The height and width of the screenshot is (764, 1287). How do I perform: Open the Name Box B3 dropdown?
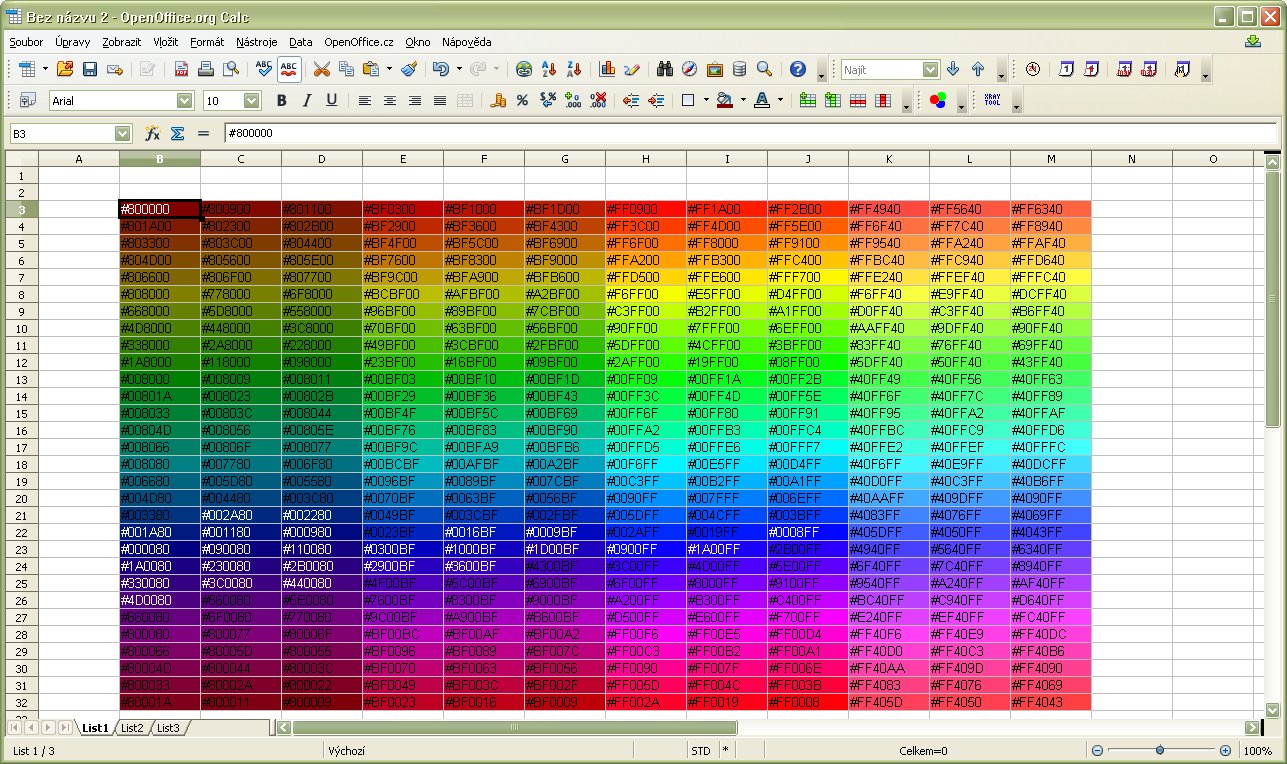123,133
